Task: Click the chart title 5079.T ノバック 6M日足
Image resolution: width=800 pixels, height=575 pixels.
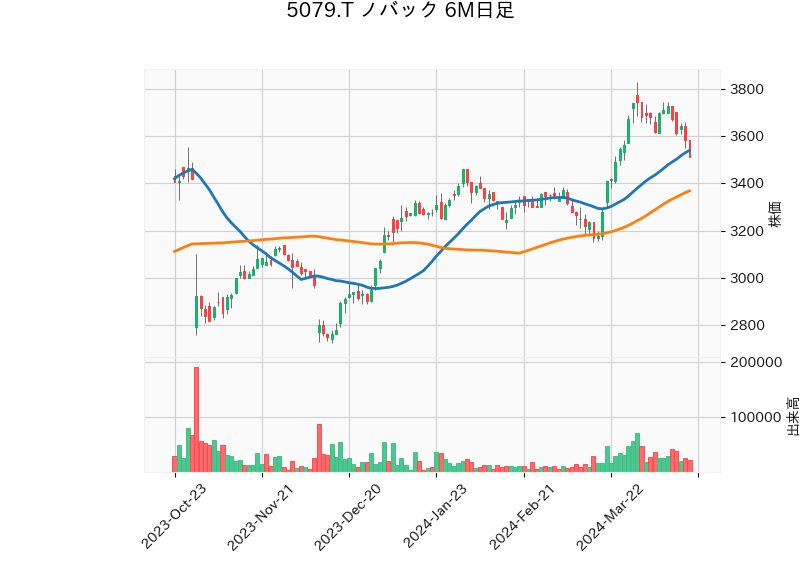Action: 400,12
